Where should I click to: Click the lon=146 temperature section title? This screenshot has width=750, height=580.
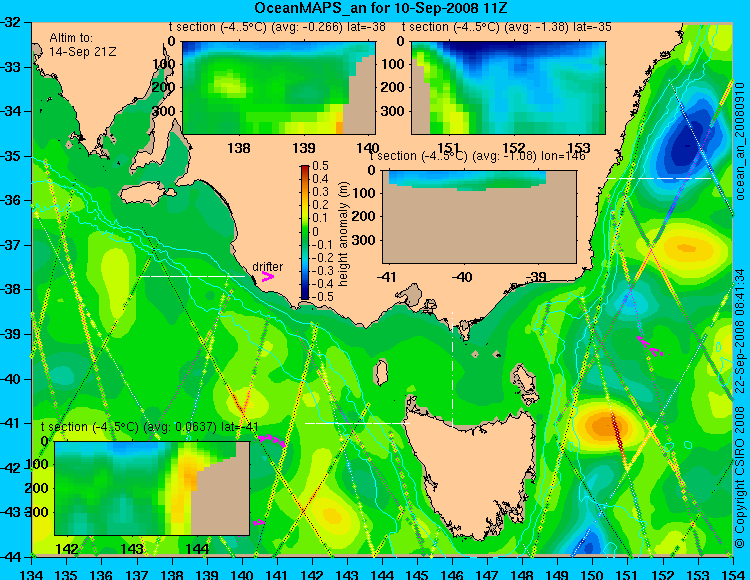(x=477, y=156)
